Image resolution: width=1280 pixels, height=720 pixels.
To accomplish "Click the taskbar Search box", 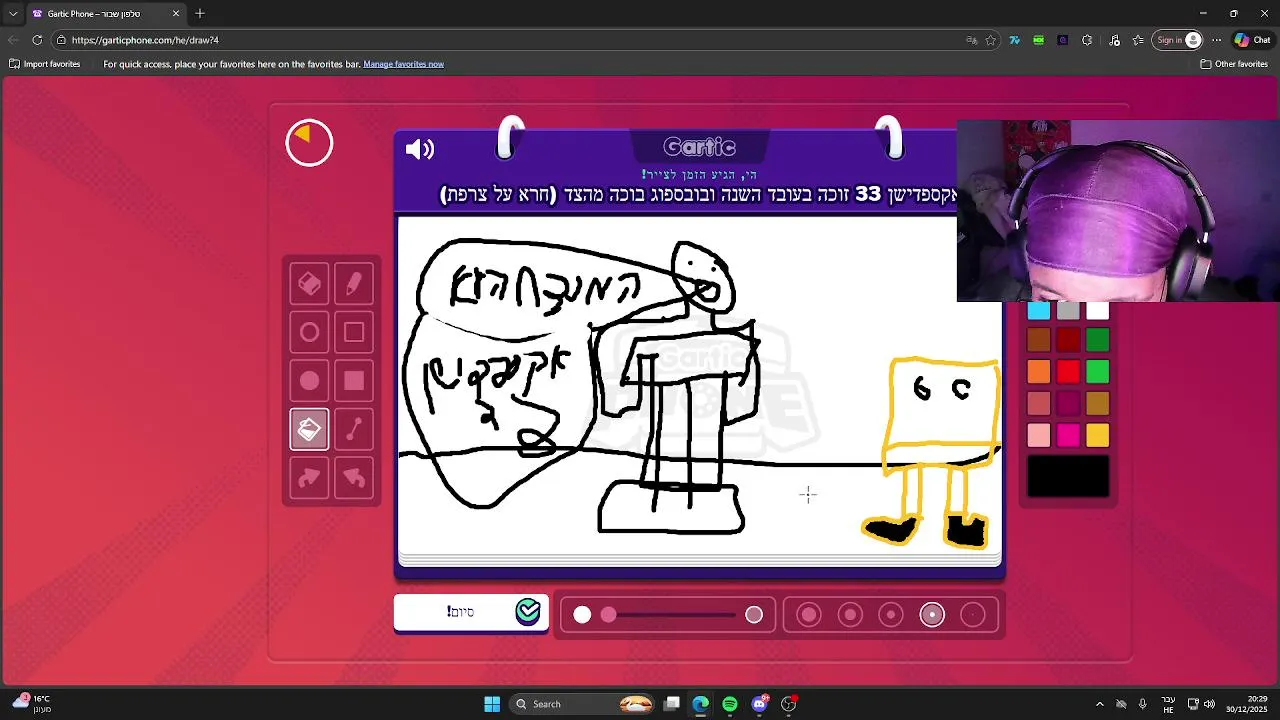I will click(584, 704).
